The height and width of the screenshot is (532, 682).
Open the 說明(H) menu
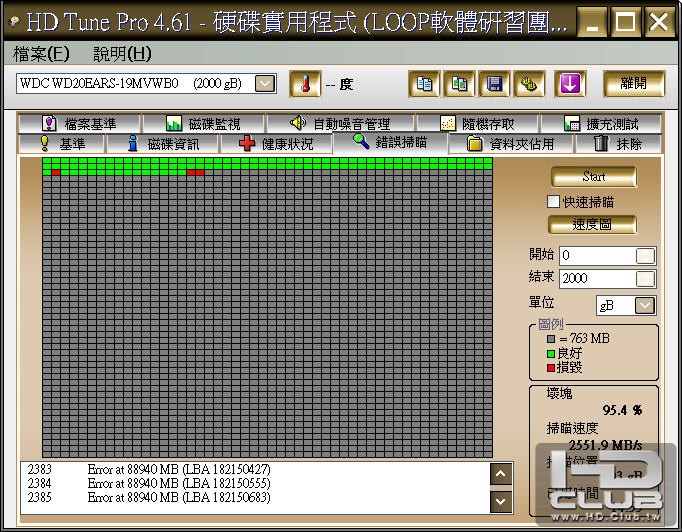(122, 54)
